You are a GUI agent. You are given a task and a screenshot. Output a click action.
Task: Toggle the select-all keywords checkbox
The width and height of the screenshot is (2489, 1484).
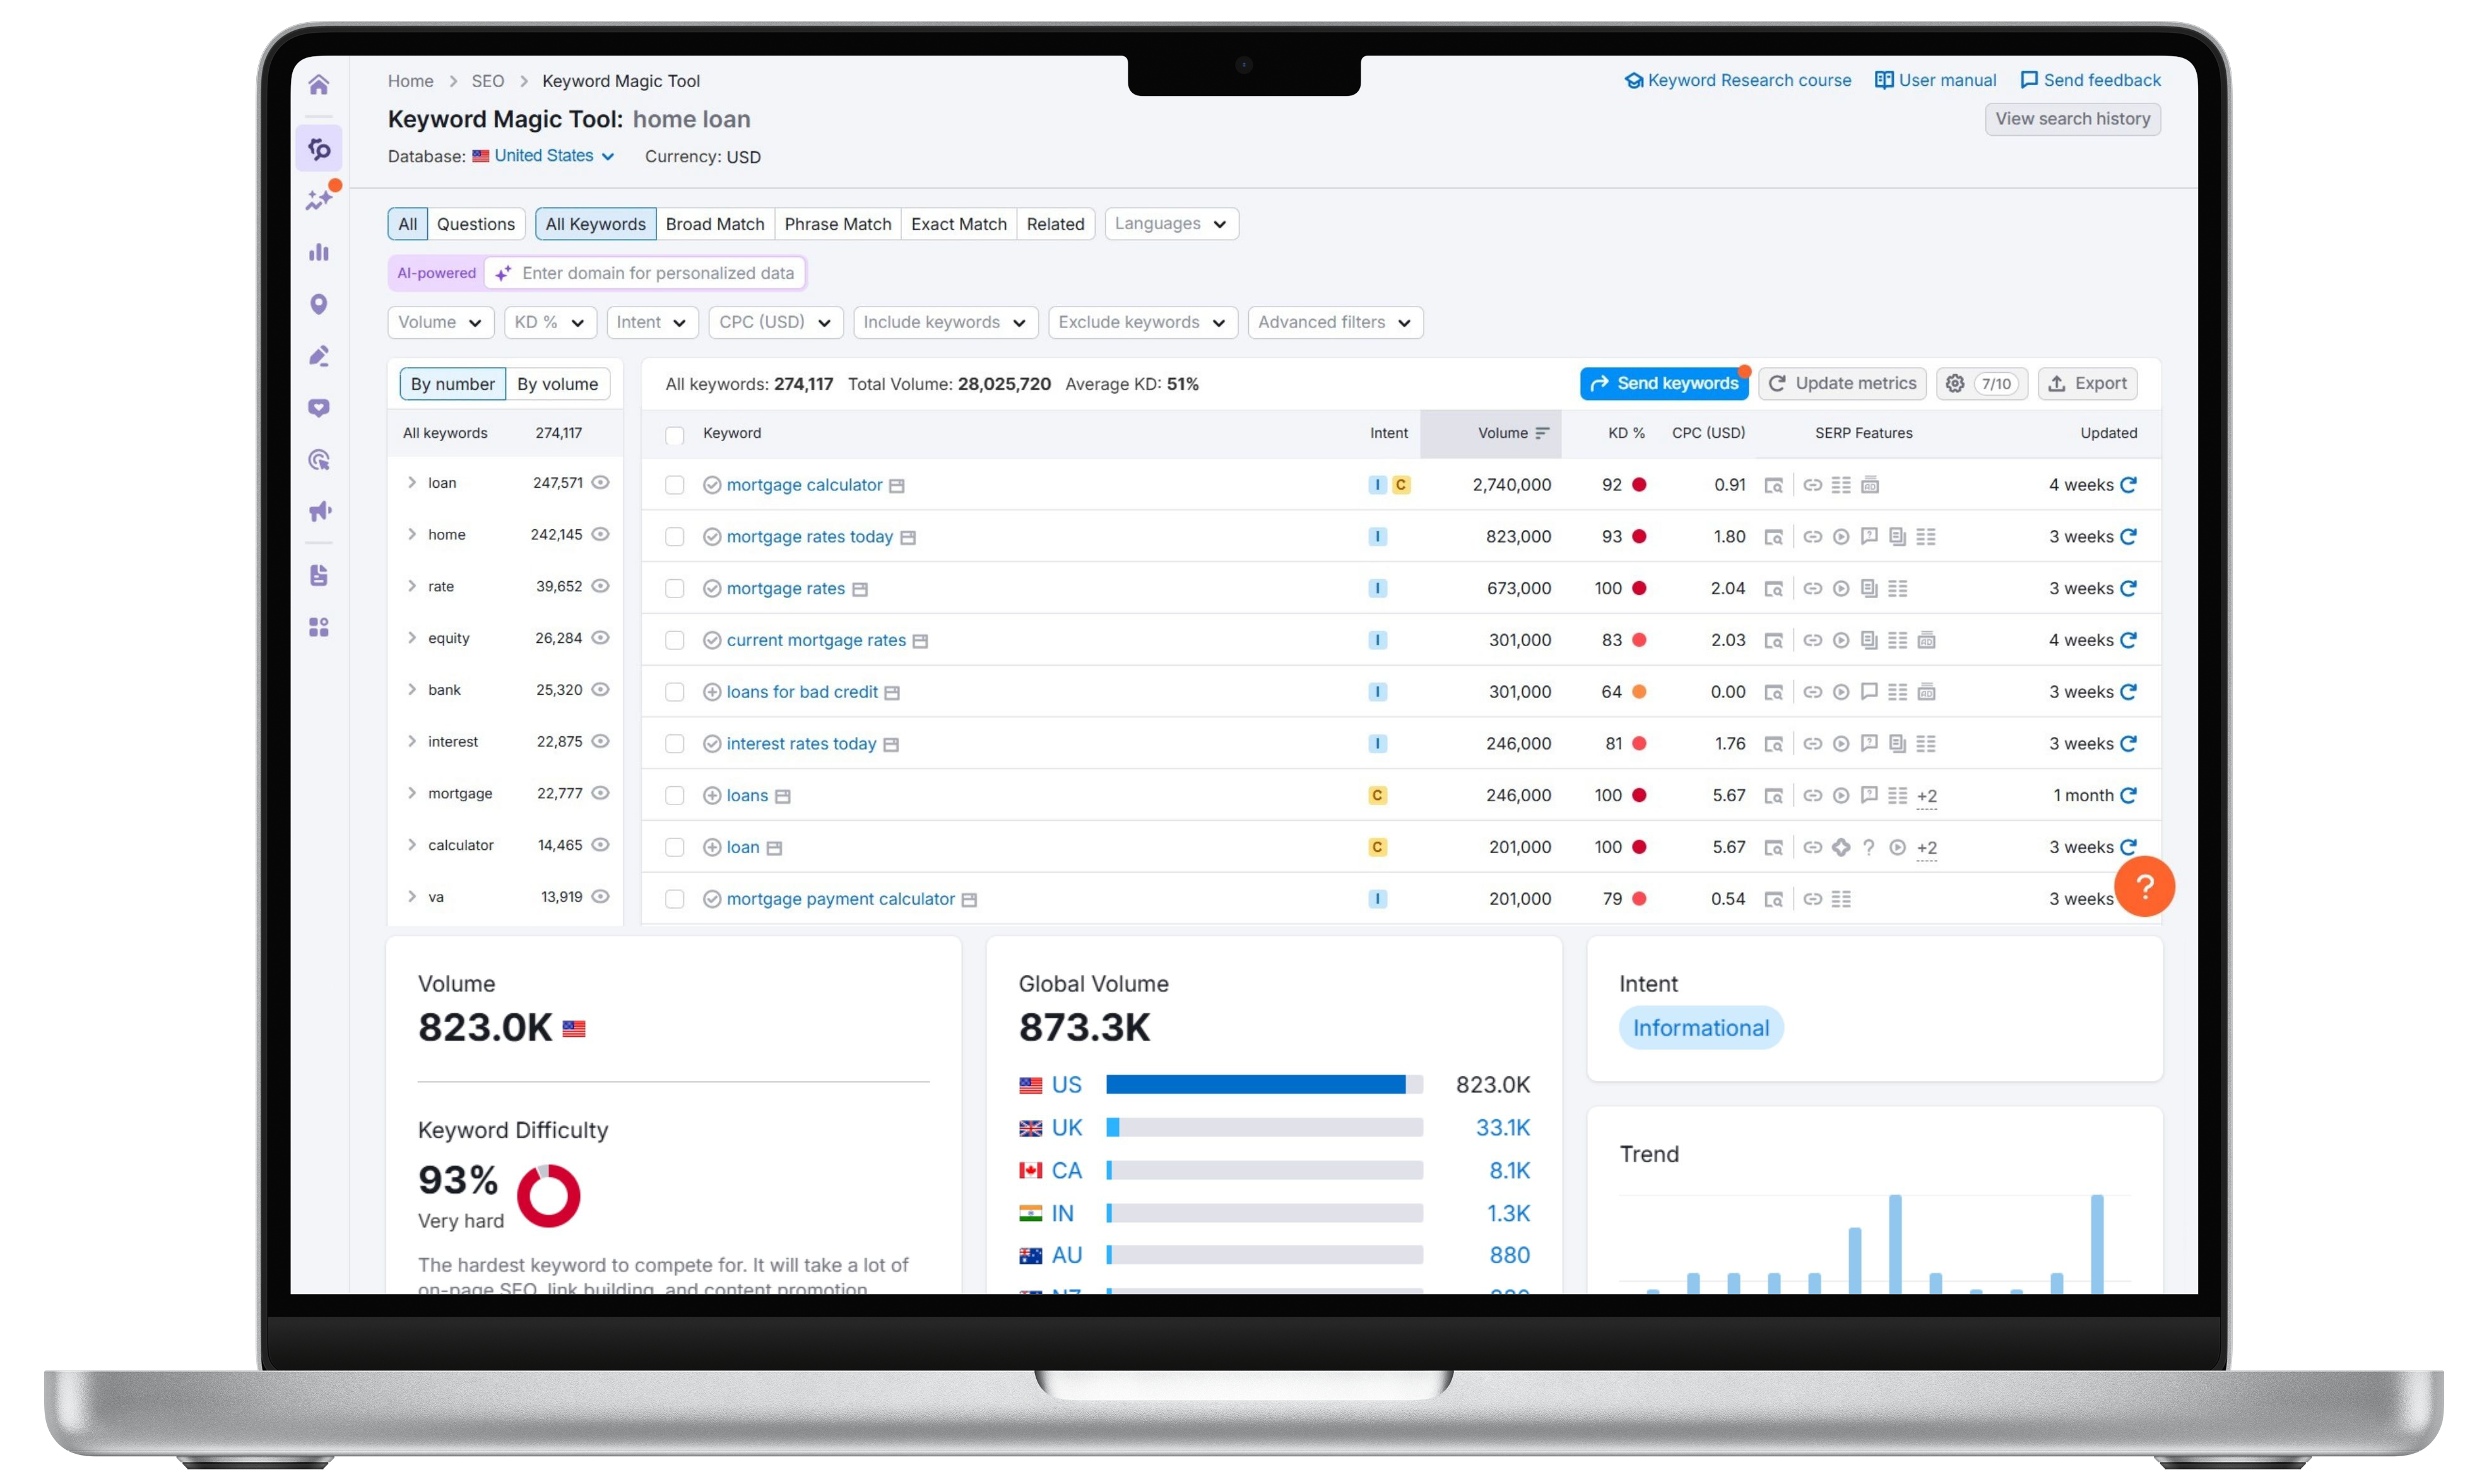675,435
